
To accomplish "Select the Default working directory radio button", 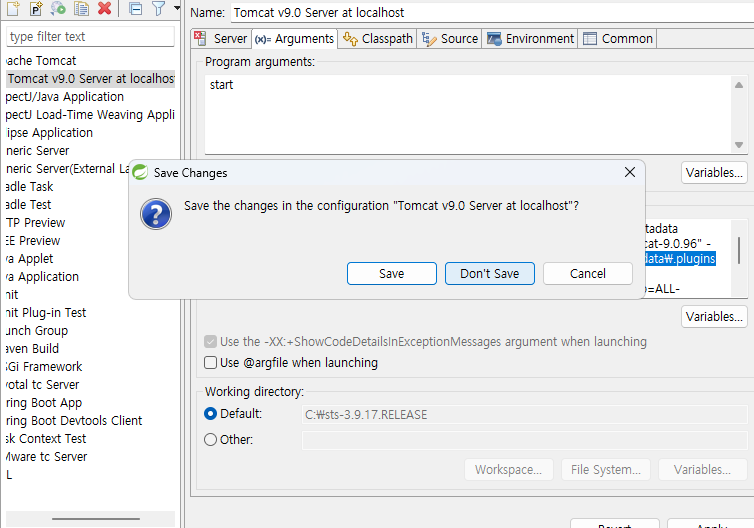I will click(210, 414).
